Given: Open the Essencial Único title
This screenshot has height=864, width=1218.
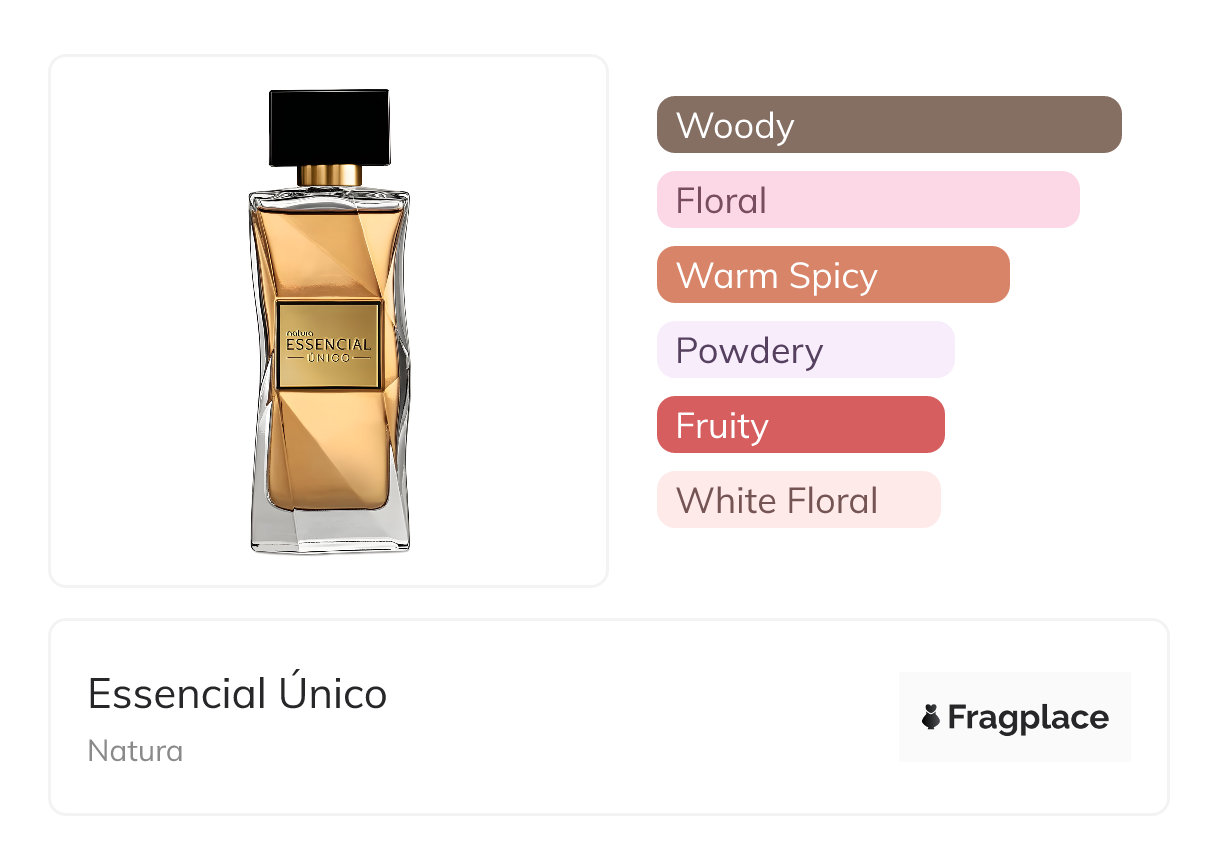Looking at the screenshot, I should click(x=237, y=693).
